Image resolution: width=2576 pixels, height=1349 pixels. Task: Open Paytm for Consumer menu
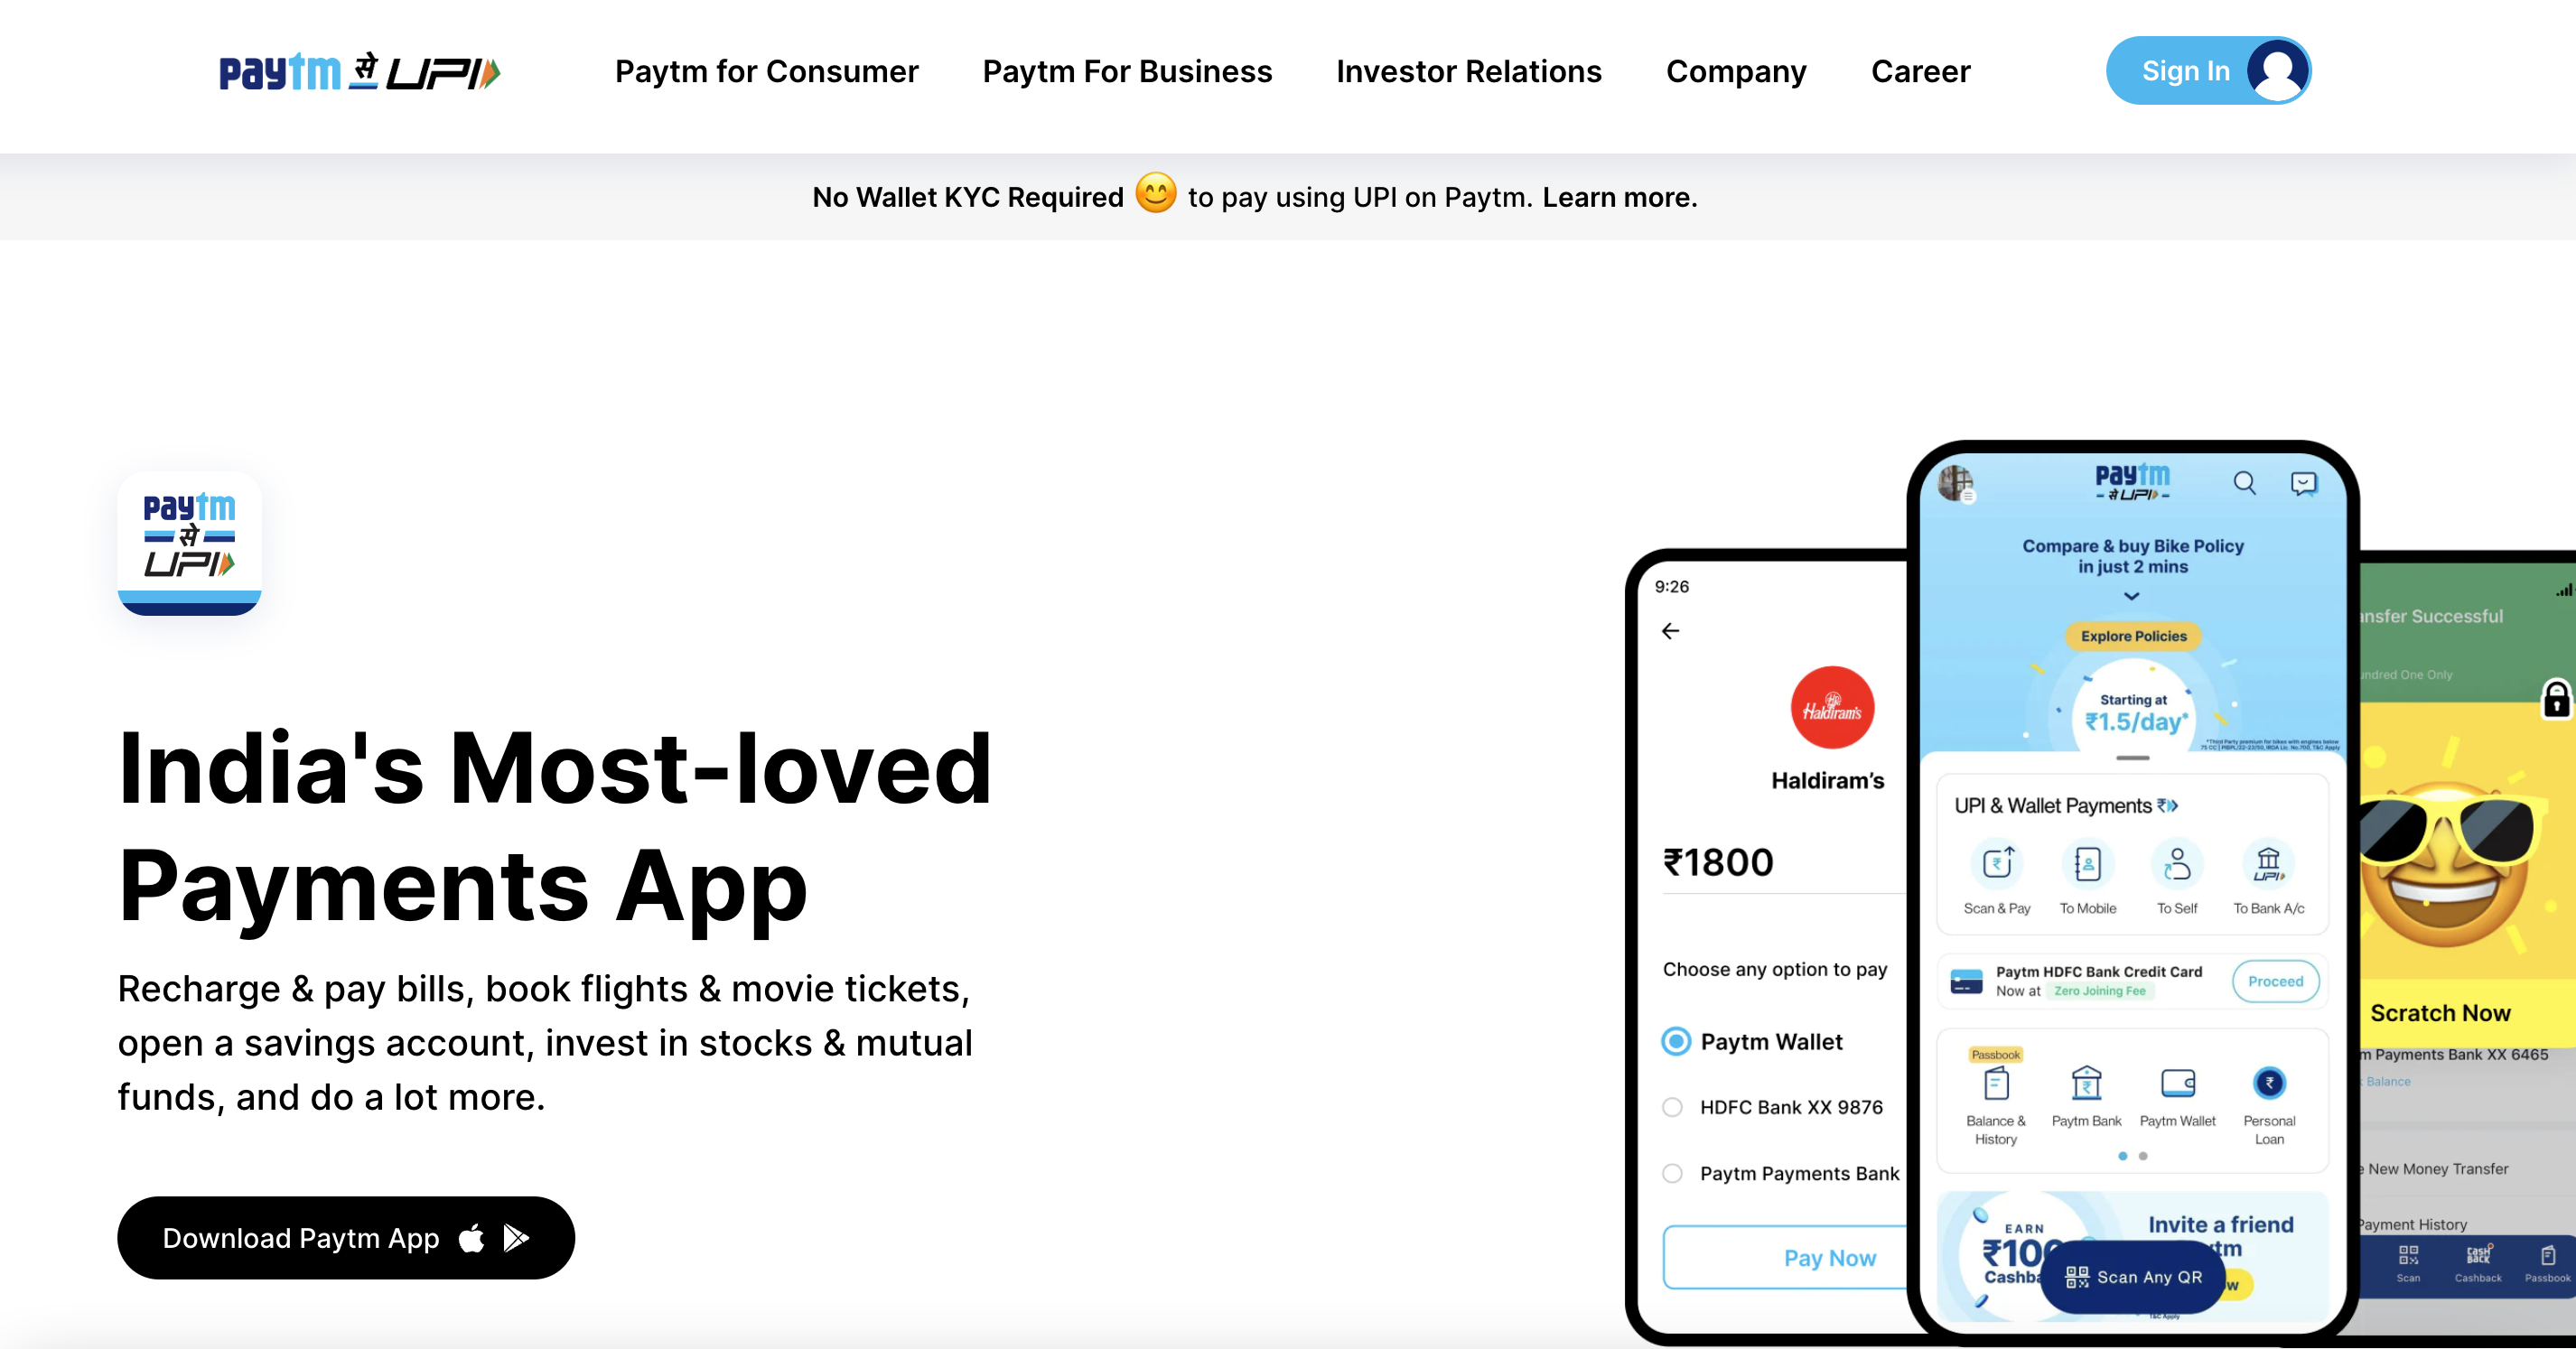(769, 70)
